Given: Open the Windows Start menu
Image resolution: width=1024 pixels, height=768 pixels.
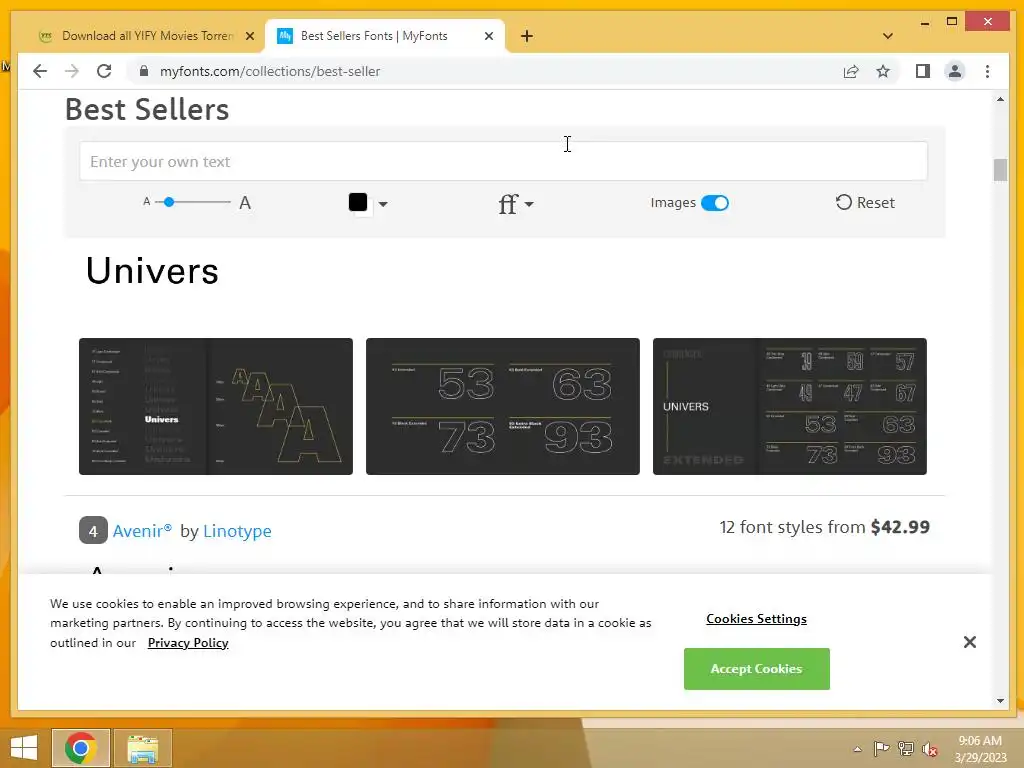Looking at the screenshot, I should click(24, 748).
